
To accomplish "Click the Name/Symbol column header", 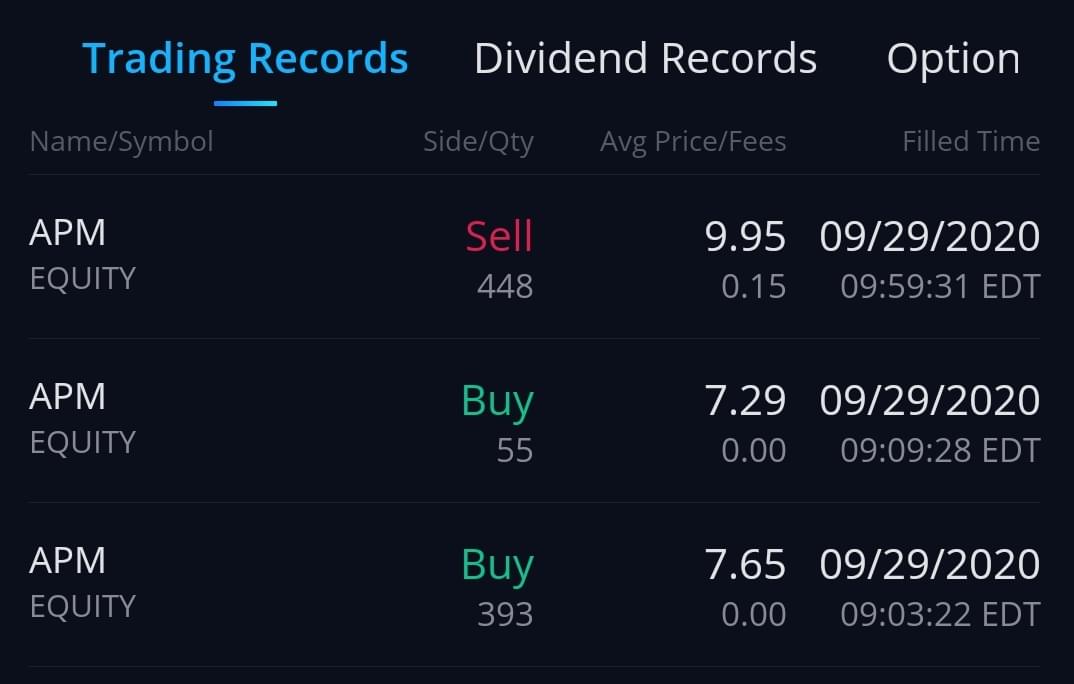I will (x=122, y=142).
